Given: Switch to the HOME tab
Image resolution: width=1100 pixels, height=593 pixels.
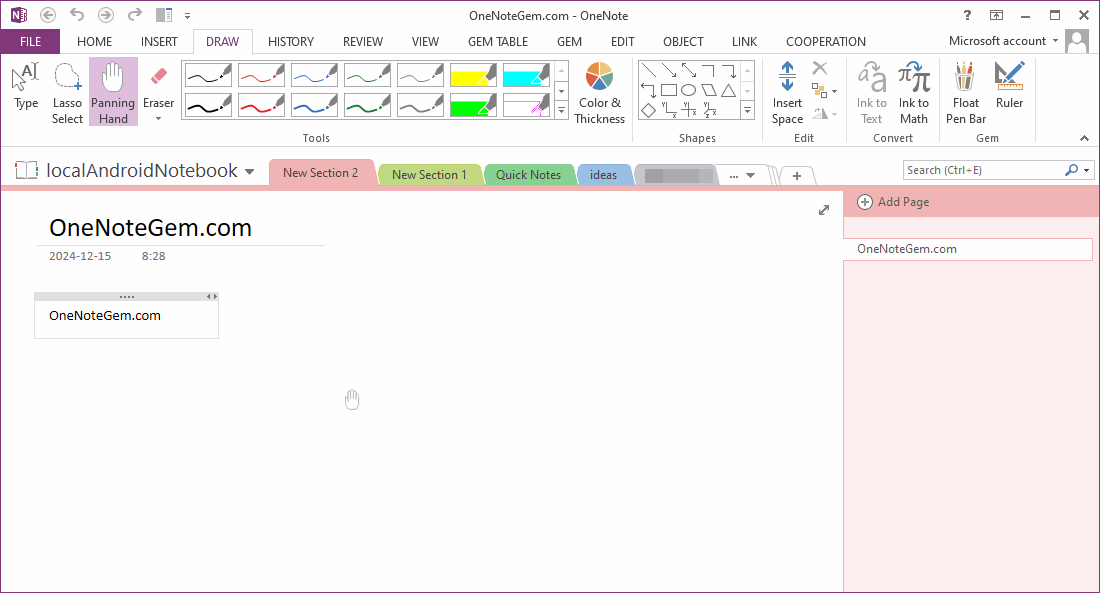Looking at the screenshot, I should tap(95, 41).
